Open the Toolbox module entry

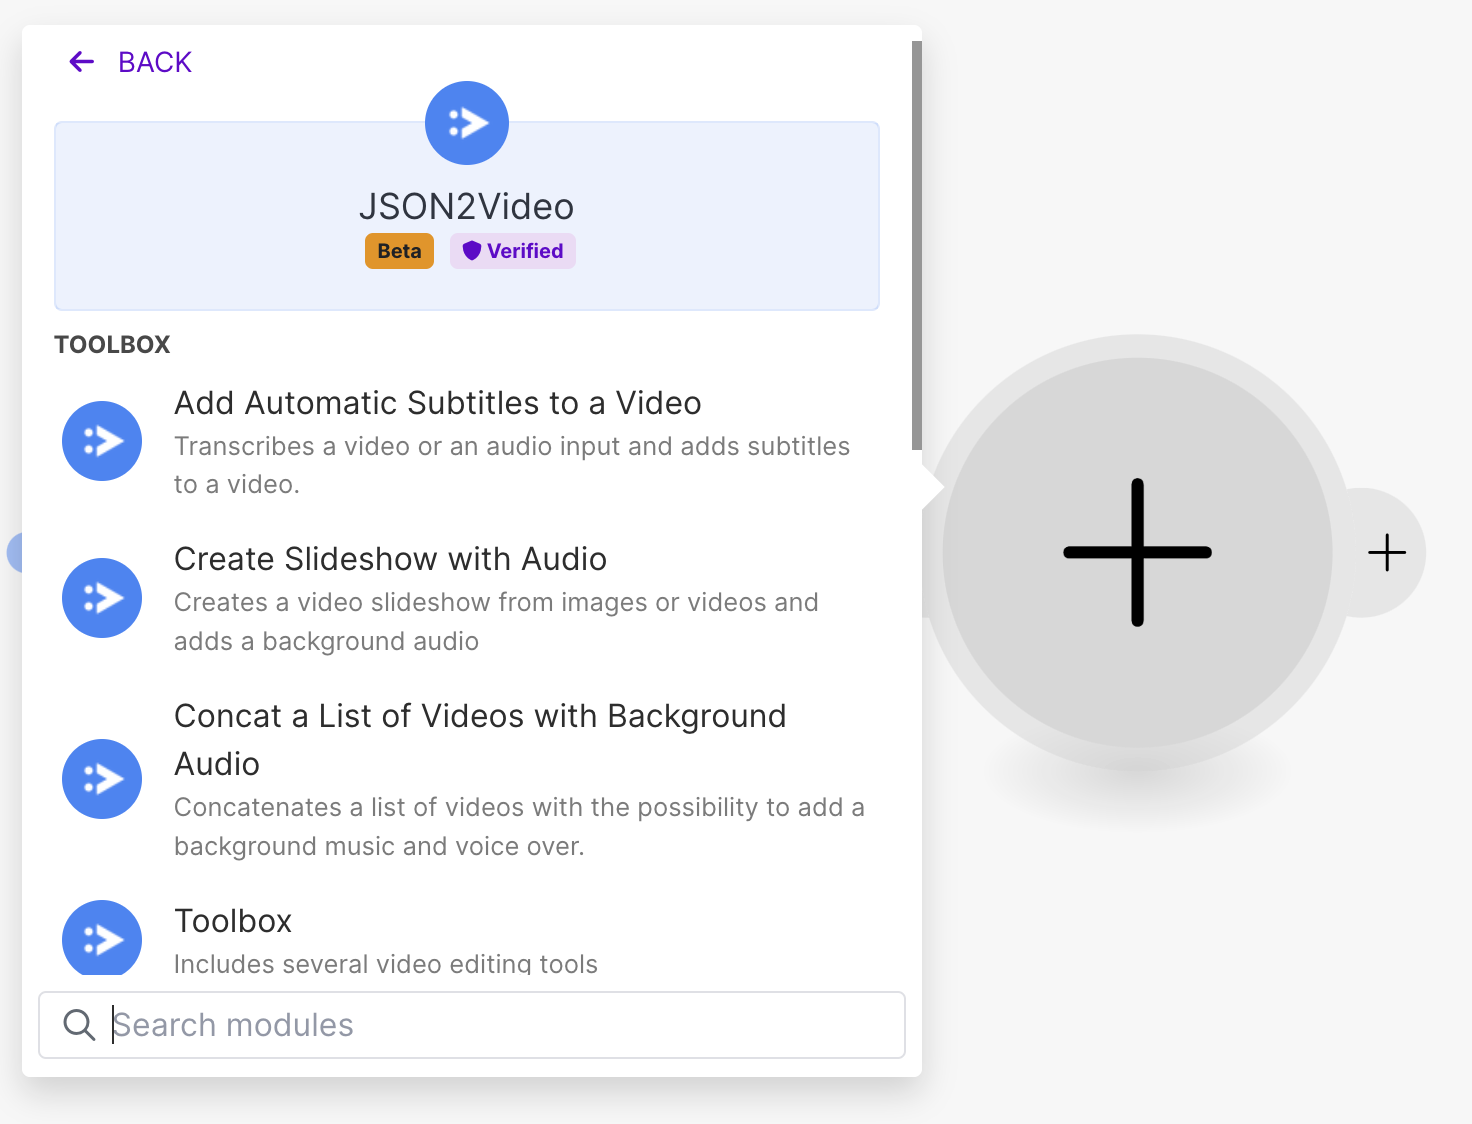tap(233, 921)
